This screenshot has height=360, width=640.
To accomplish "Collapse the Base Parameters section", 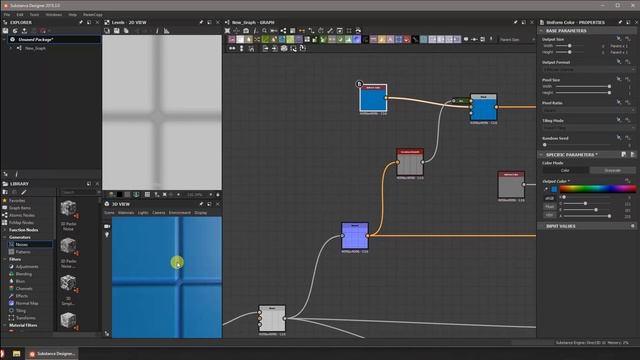I will [x=541, y=31].
